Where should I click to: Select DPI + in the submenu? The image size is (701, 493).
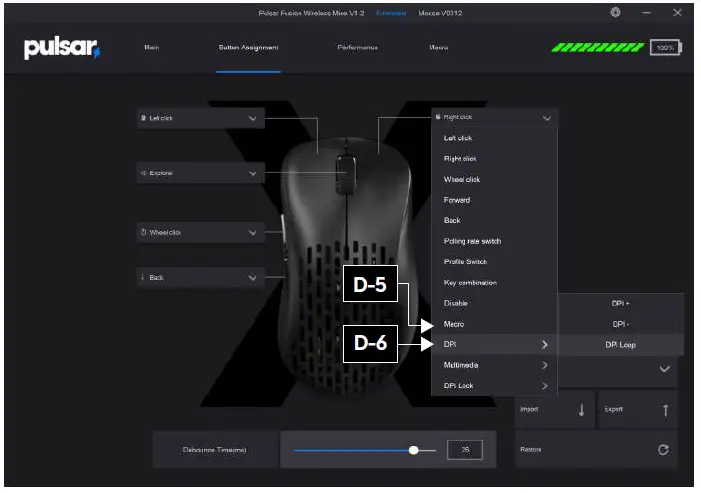pyautogui.click(x=621, y=303)
